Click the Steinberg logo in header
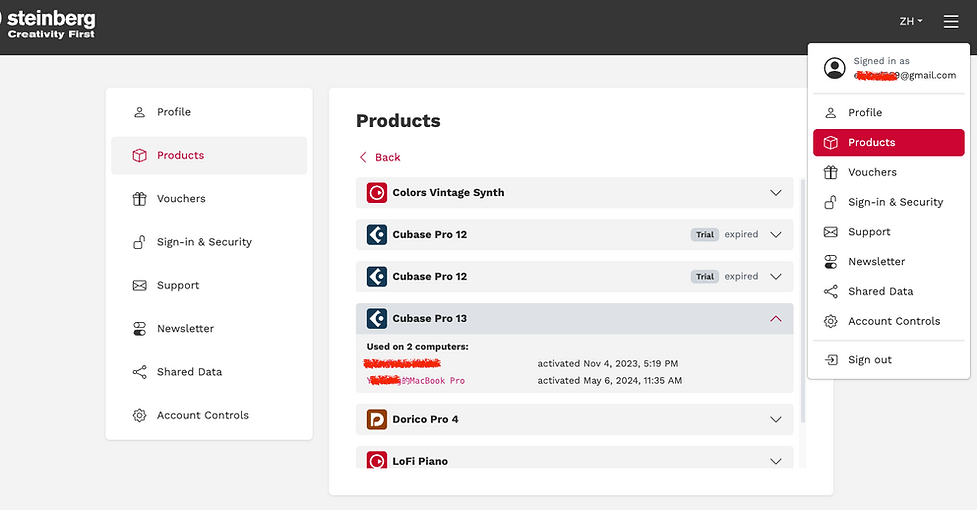 pyautogui.click(x=48, y=25)
